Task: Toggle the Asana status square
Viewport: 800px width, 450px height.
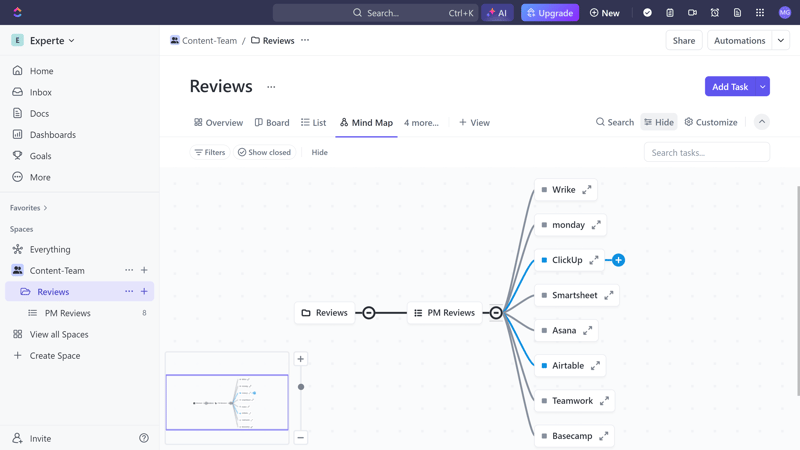Action: (544, 331)
